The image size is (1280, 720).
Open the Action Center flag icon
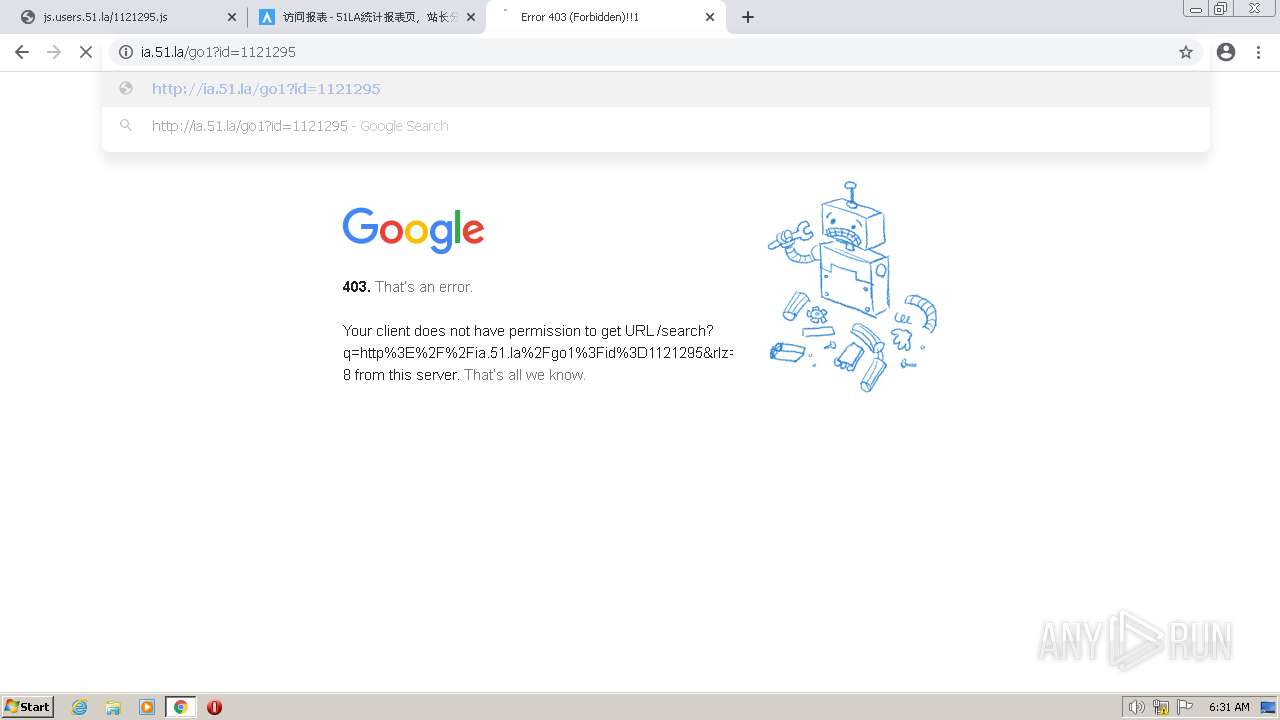1185,707
